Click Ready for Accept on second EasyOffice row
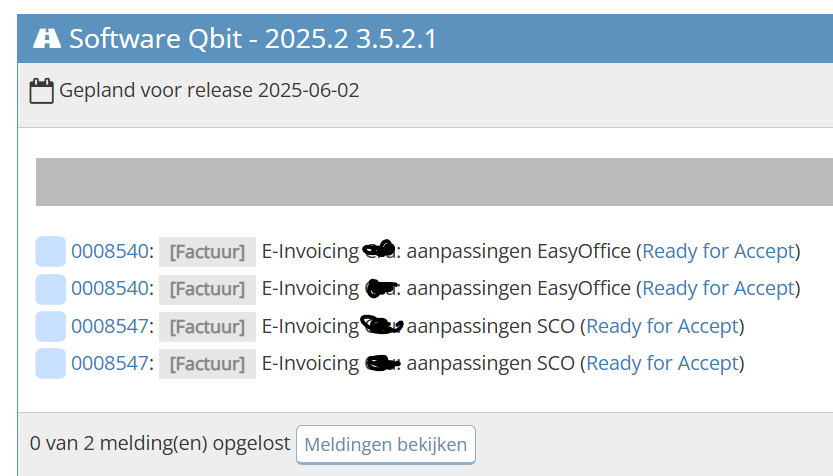This screenshot has height=476, width=833. coord(718,289)
